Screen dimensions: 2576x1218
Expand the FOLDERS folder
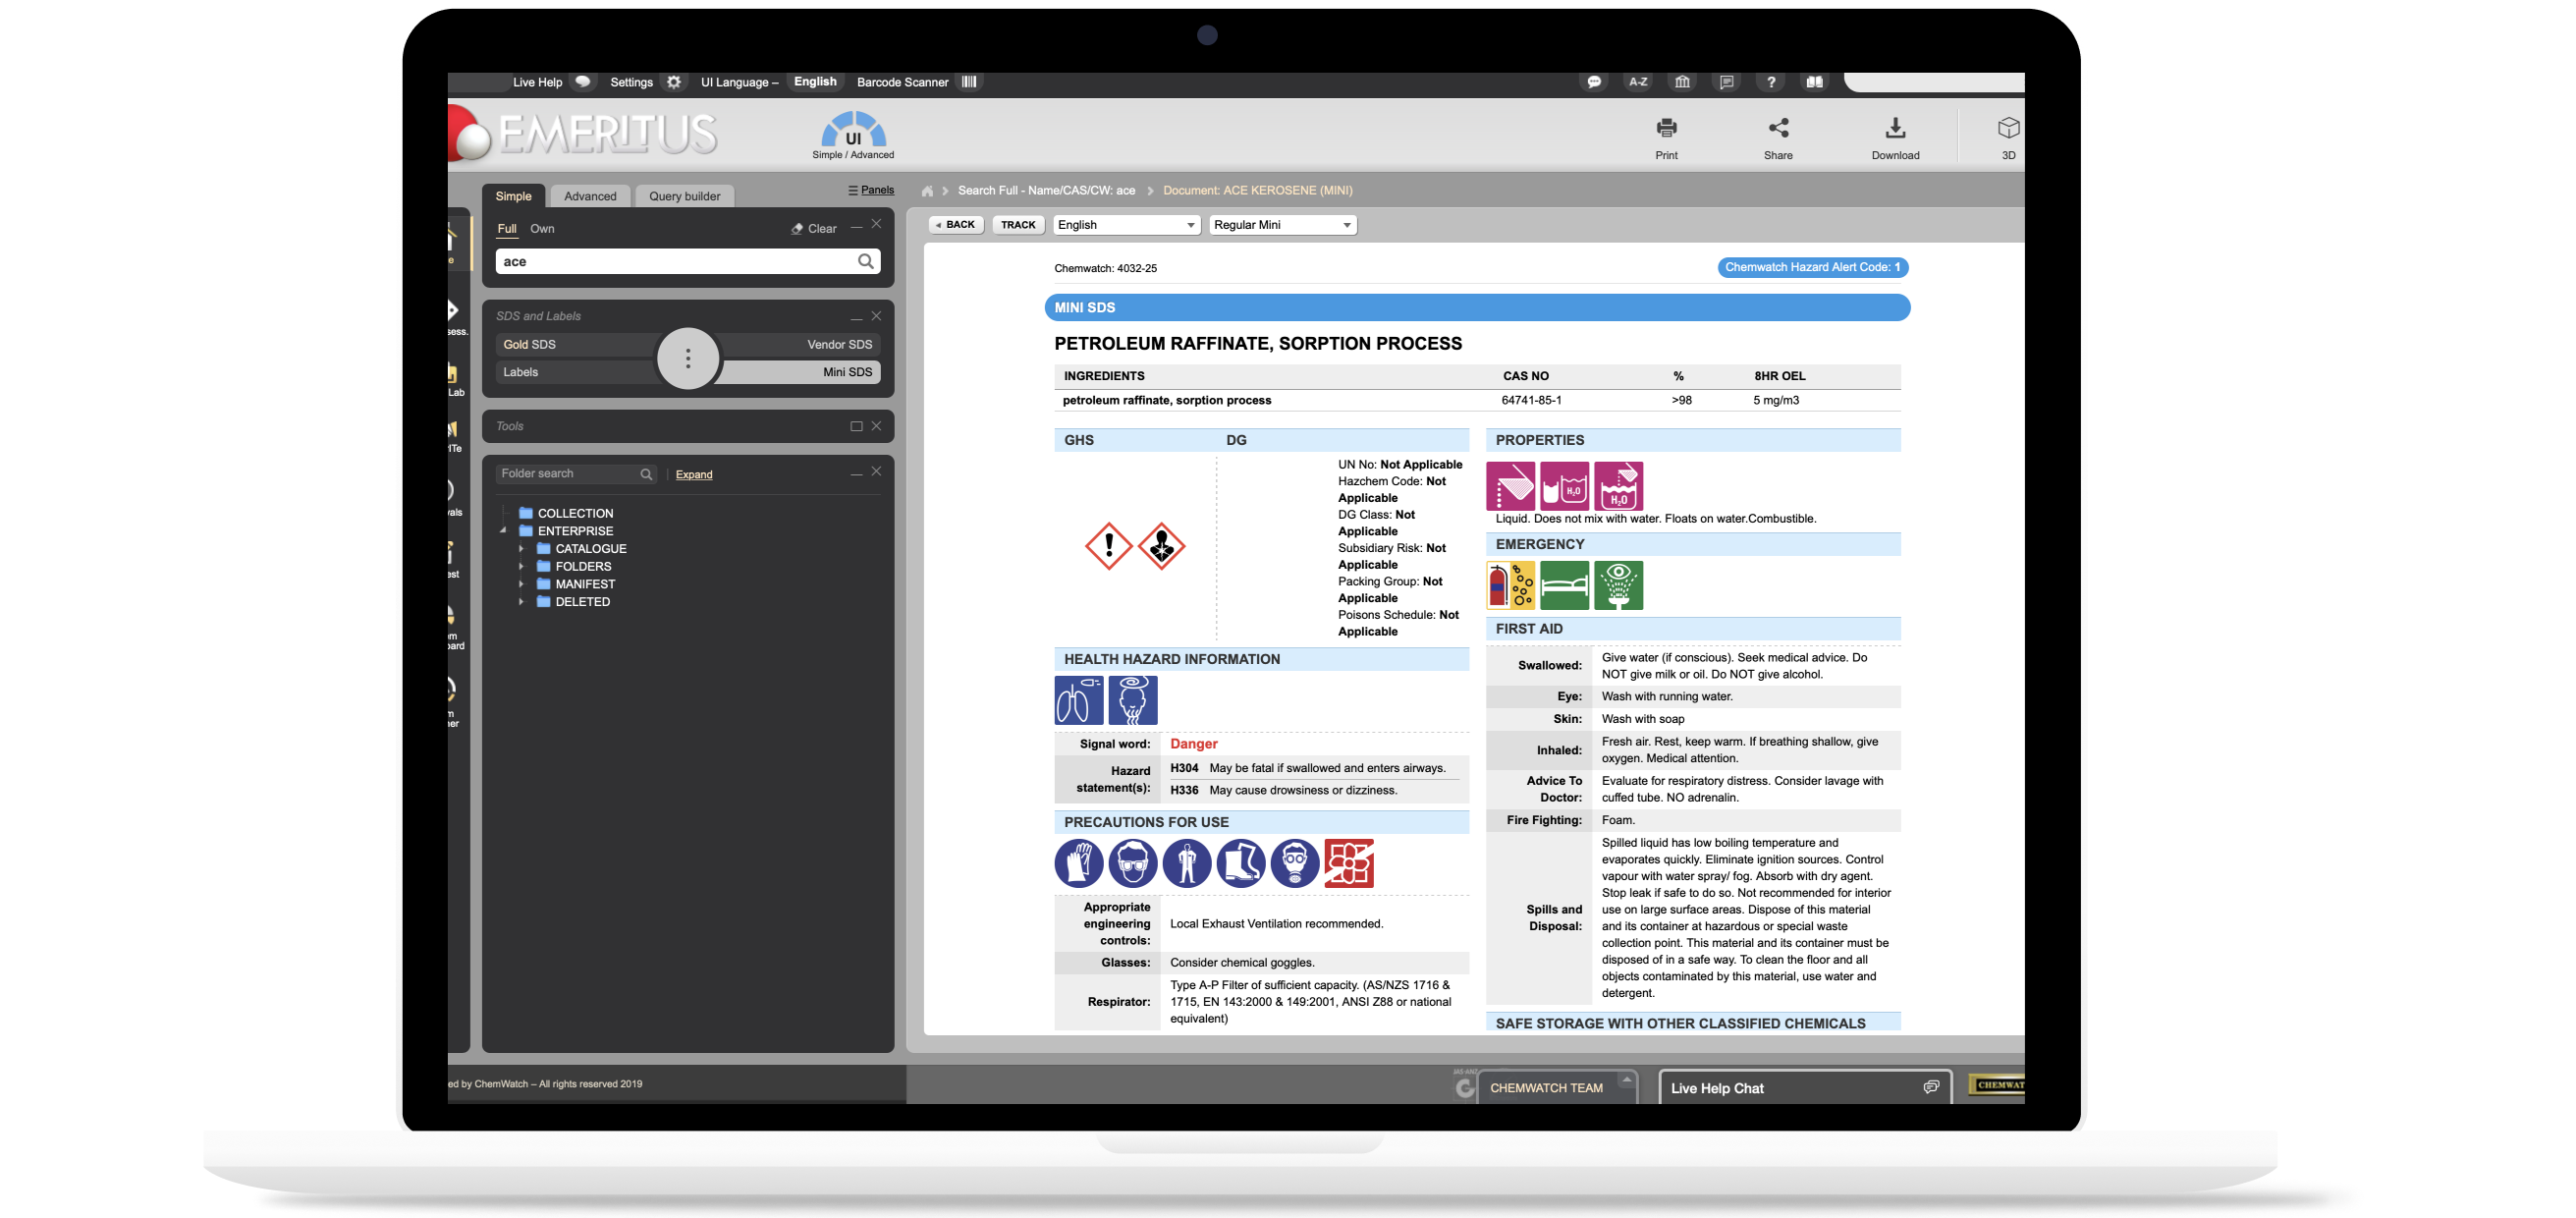point(521,567)
